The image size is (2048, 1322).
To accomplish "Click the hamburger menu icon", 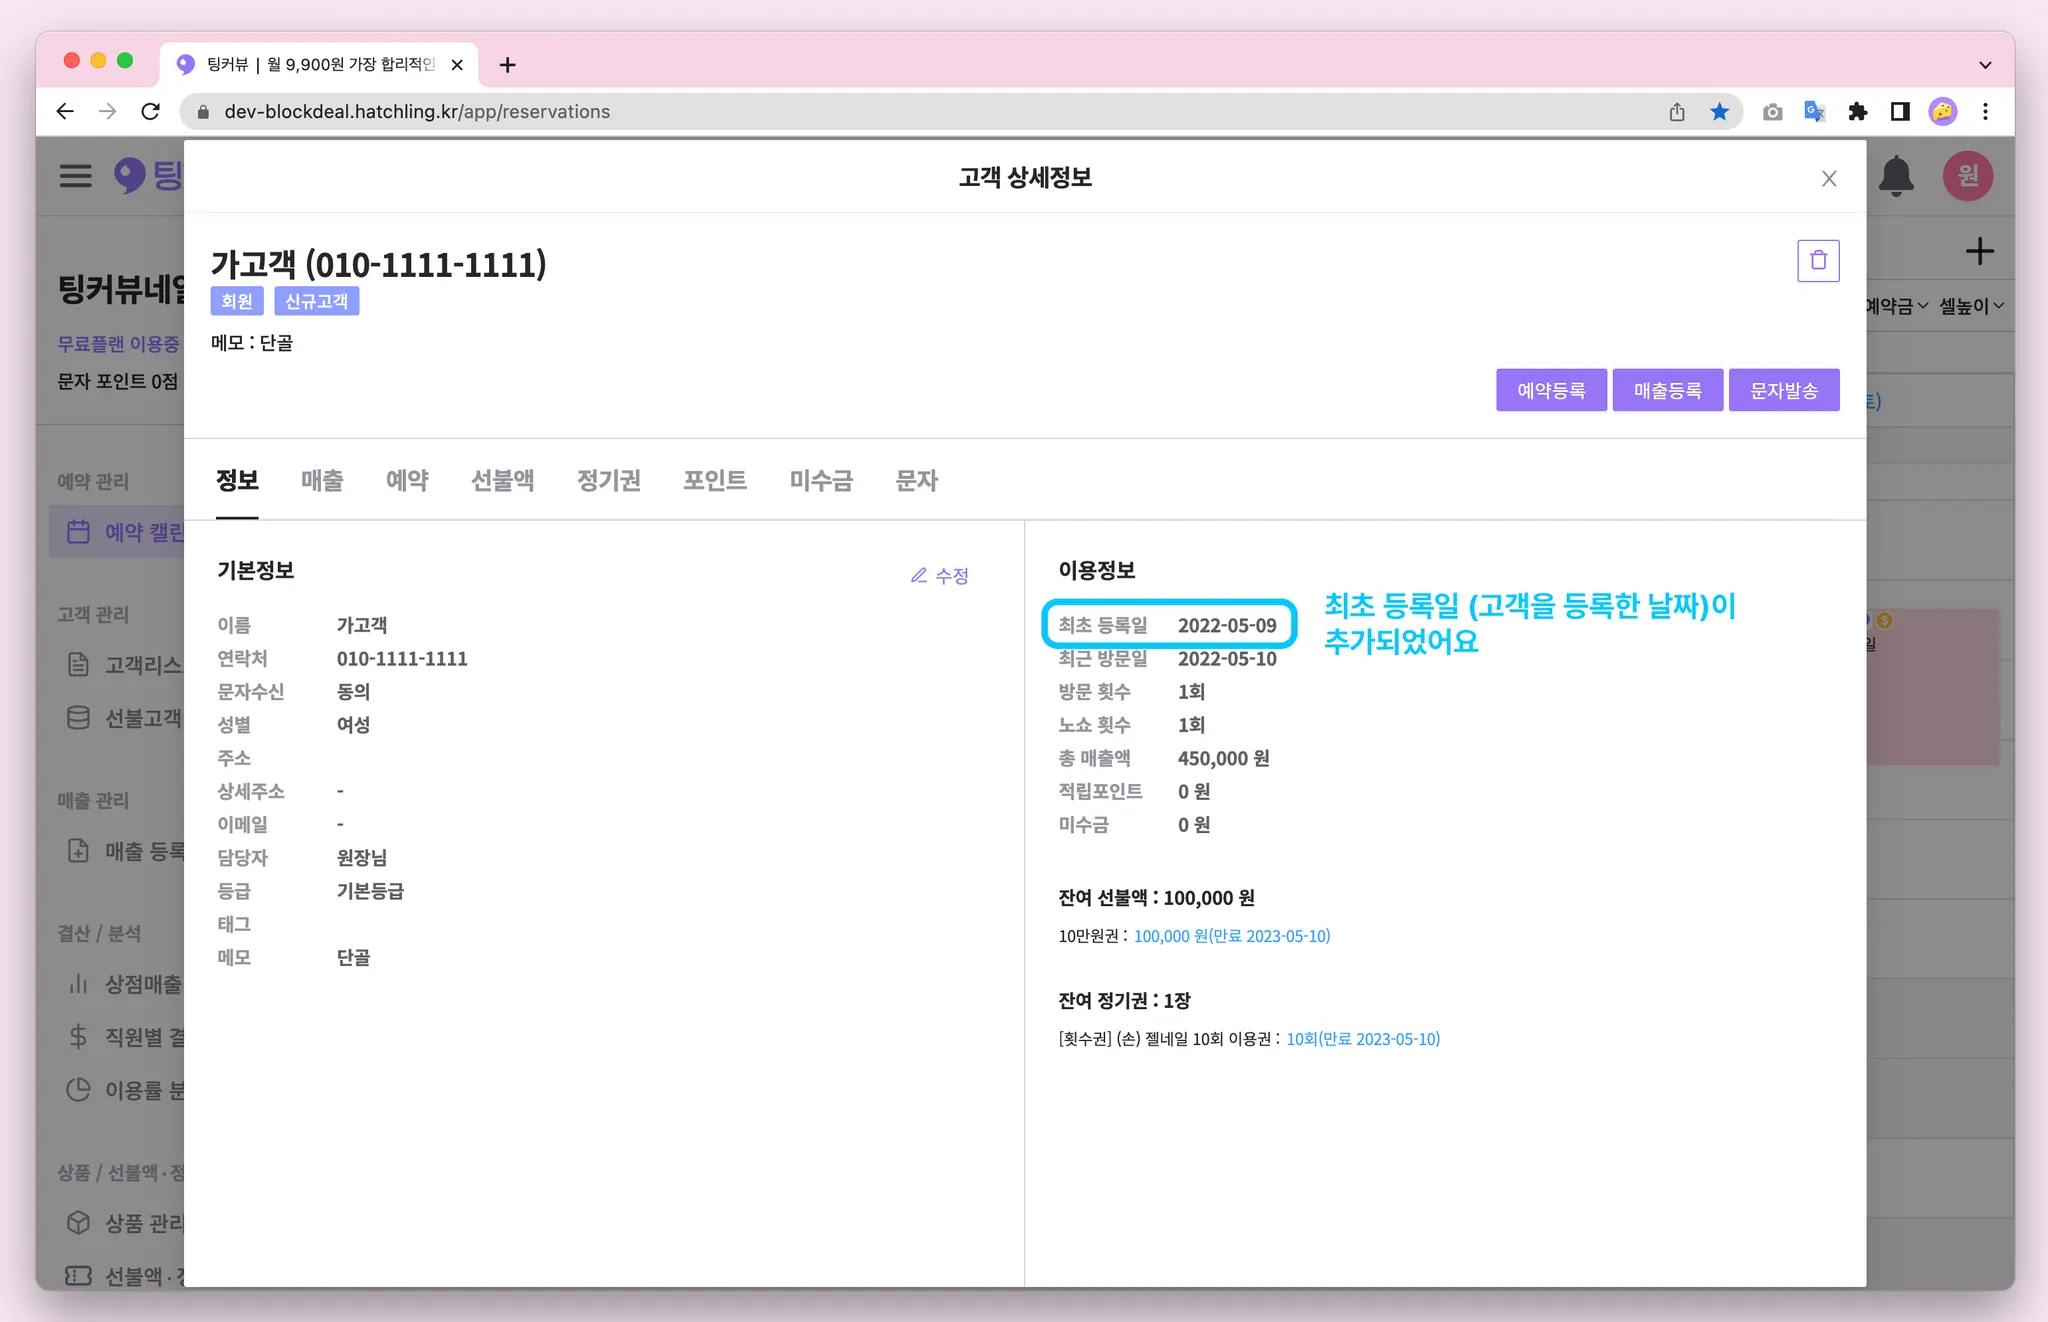I will click(x=76, y=176).
